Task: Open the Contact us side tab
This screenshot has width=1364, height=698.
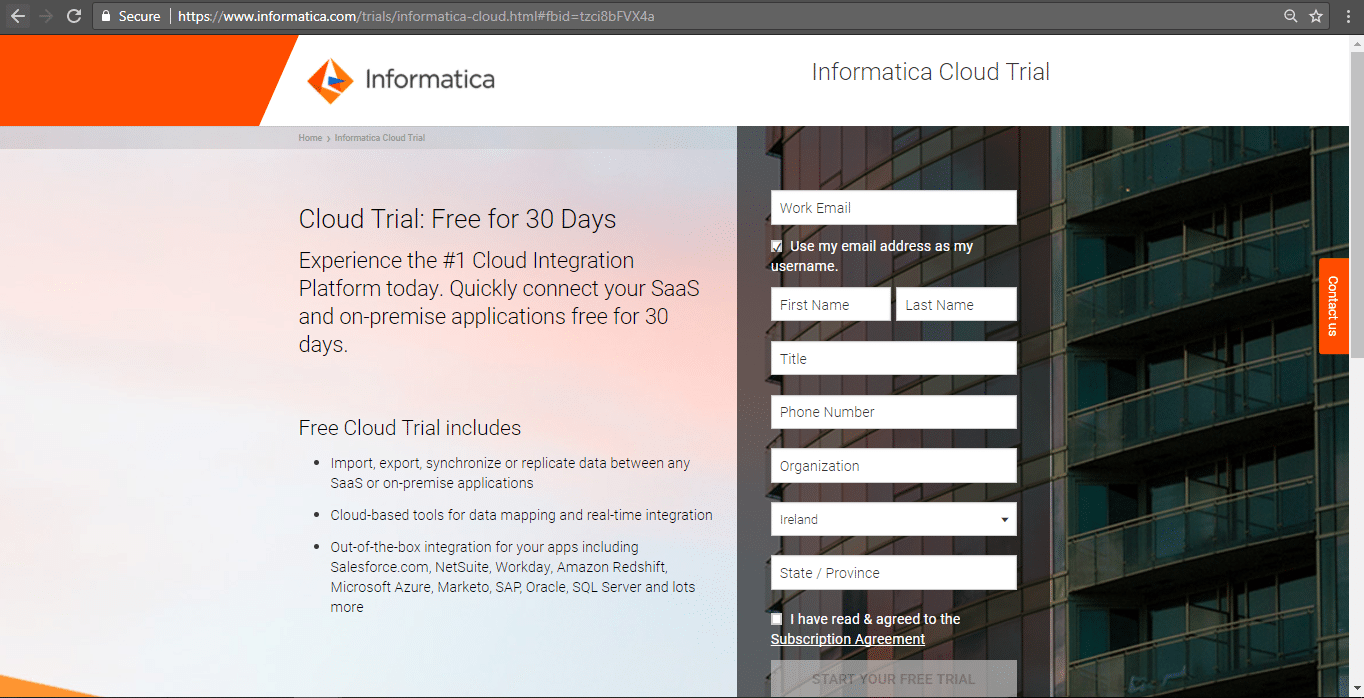Action: 1333,306
